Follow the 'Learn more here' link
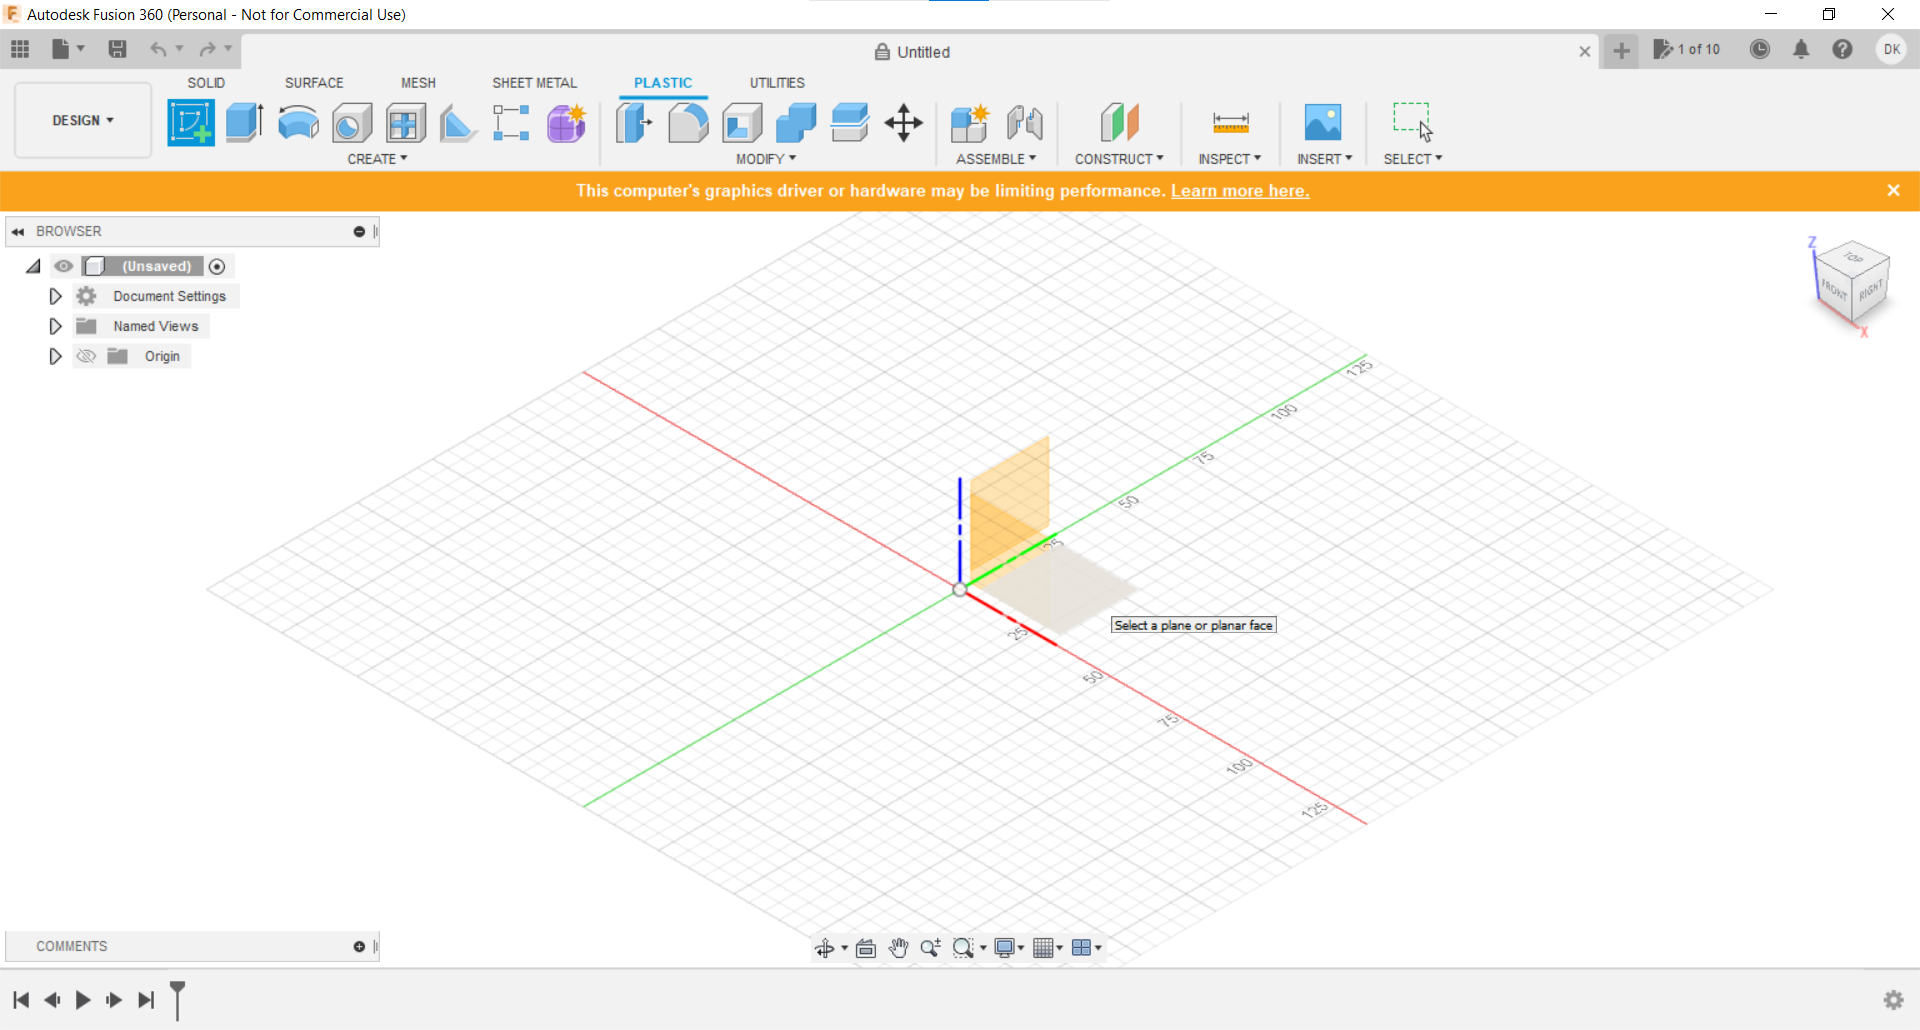Viewport: 1920px width, 1030px height. [1240, 191]
